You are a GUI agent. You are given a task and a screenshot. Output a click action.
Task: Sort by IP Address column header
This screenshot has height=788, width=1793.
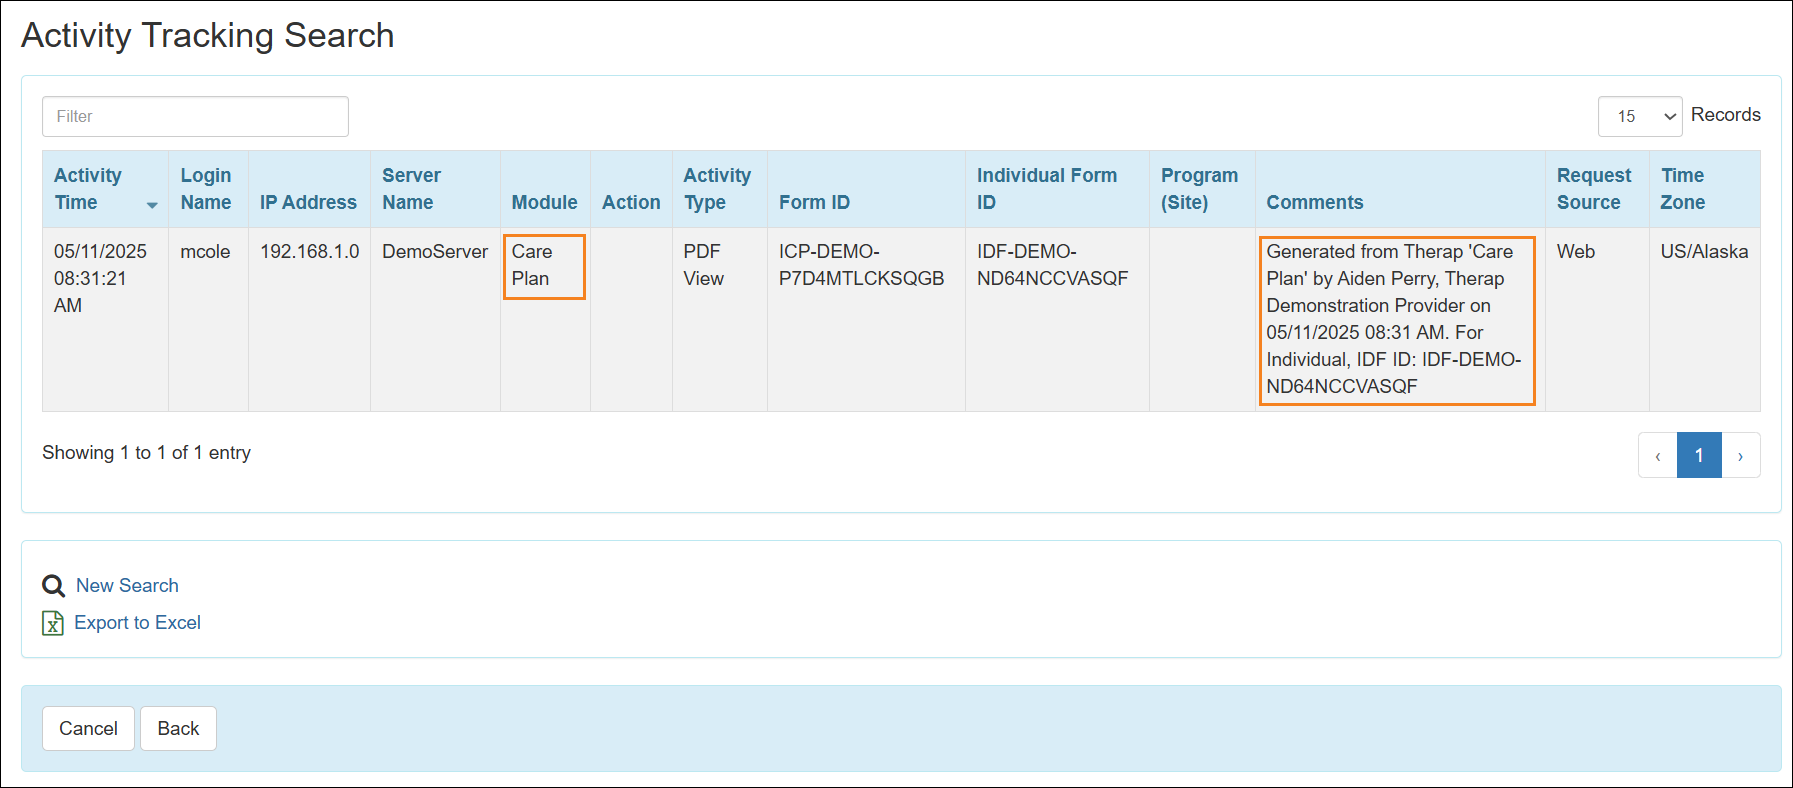coord(309,189)
